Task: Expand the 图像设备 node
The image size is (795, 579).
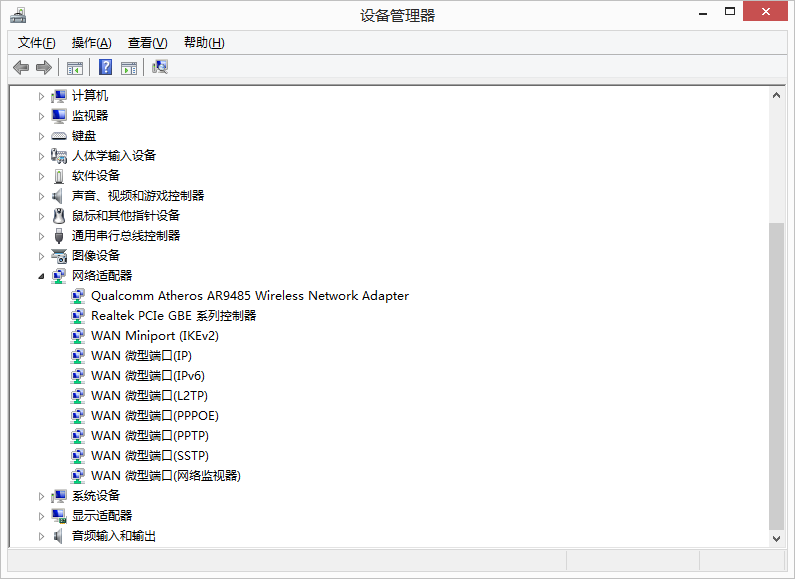Action: (41, 257)
